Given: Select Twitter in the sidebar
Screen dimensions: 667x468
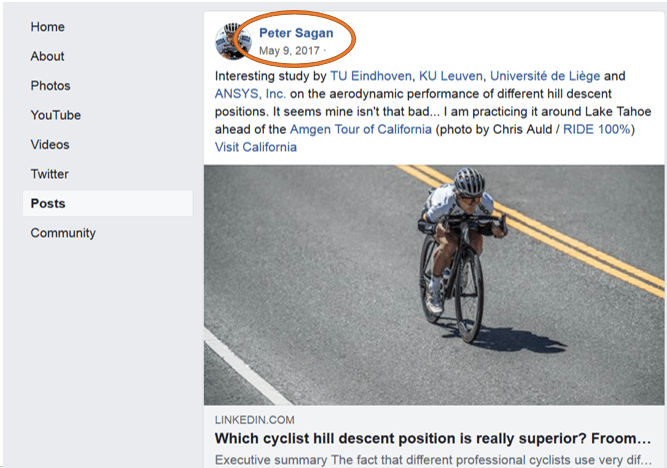Looking at the screenshot, I should [x=49, y=174].
